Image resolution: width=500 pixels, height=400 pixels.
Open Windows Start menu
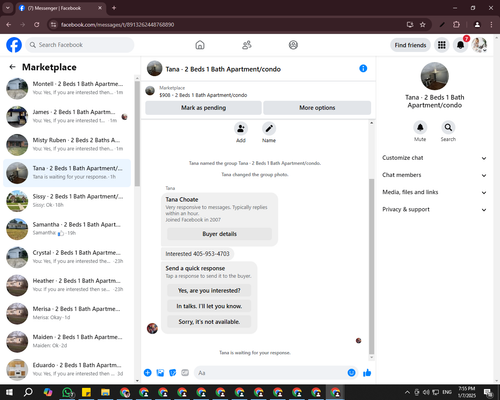click(x=9, y=392)
